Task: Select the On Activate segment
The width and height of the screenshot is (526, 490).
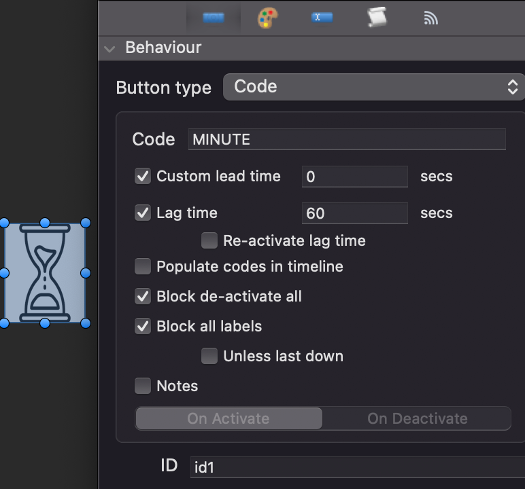Action: click(x=228, y=418)
